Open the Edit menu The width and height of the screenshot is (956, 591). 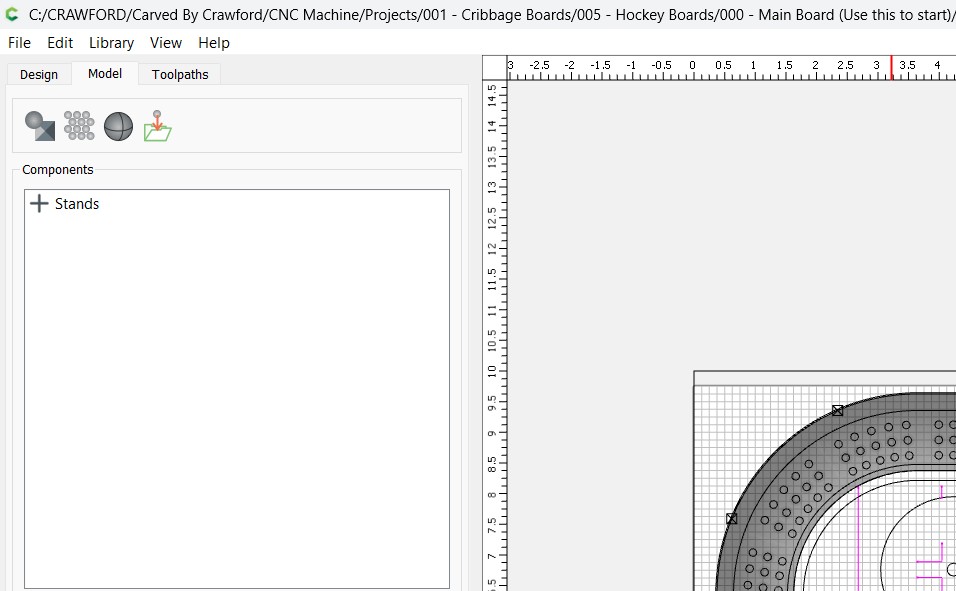pos(60,43)
